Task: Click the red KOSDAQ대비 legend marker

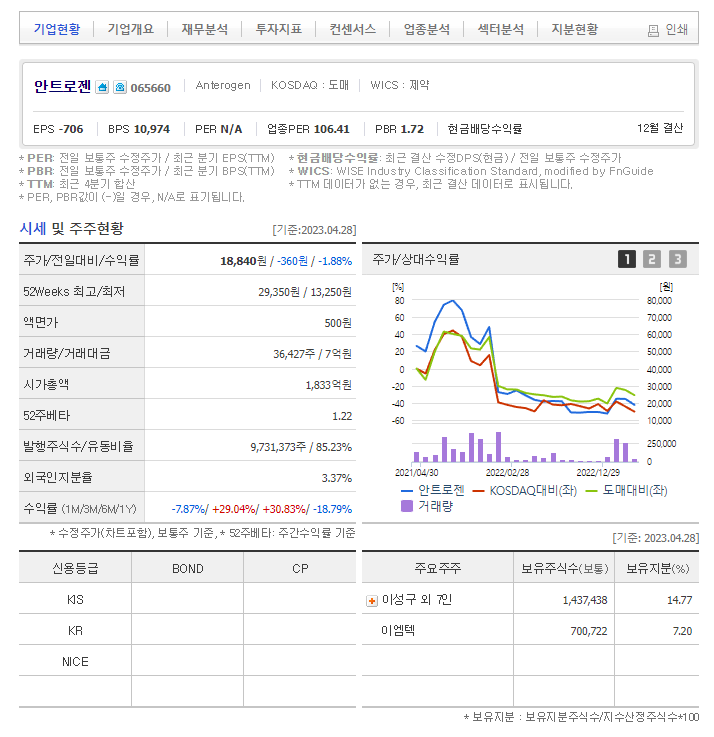Action: [478, 491]
